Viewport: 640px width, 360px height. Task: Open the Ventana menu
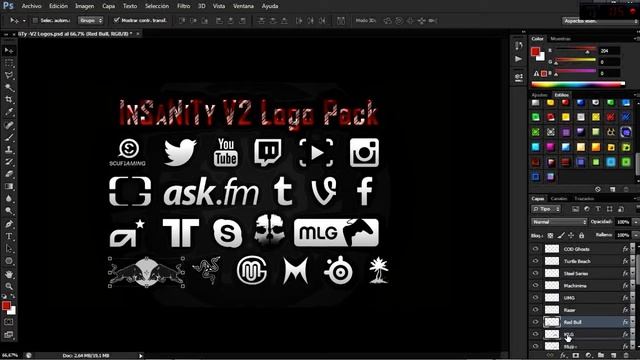[243, 6]
